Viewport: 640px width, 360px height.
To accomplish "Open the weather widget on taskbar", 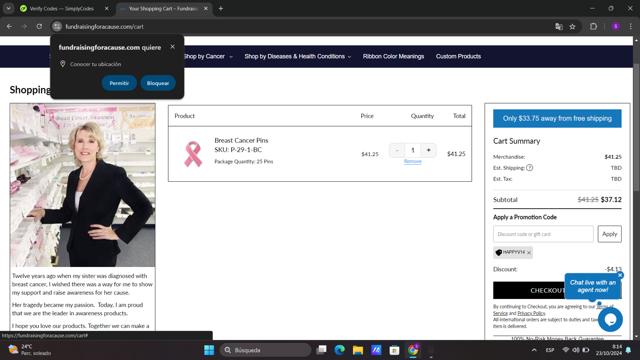I will click(x=30, y=350).
